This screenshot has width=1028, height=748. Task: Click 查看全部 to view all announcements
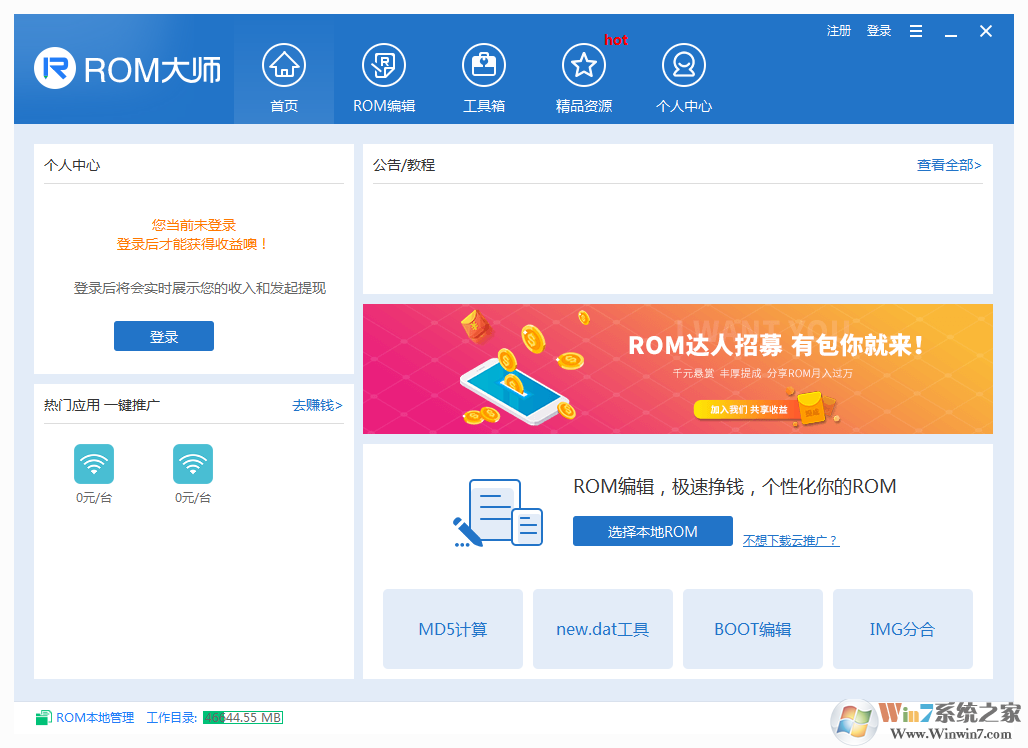(948, 165)
